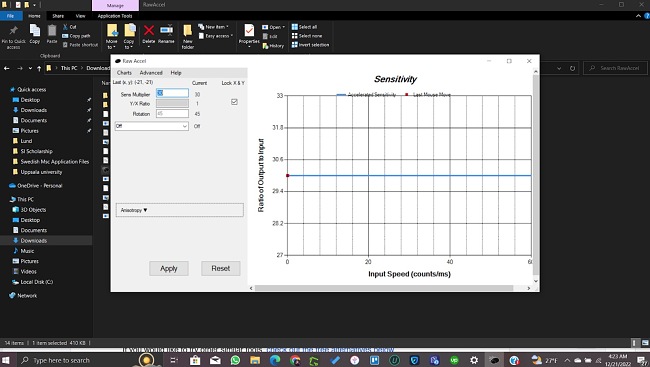
Task: Select SI Scholarship folder in sidebar
Action: pos(36,151)
